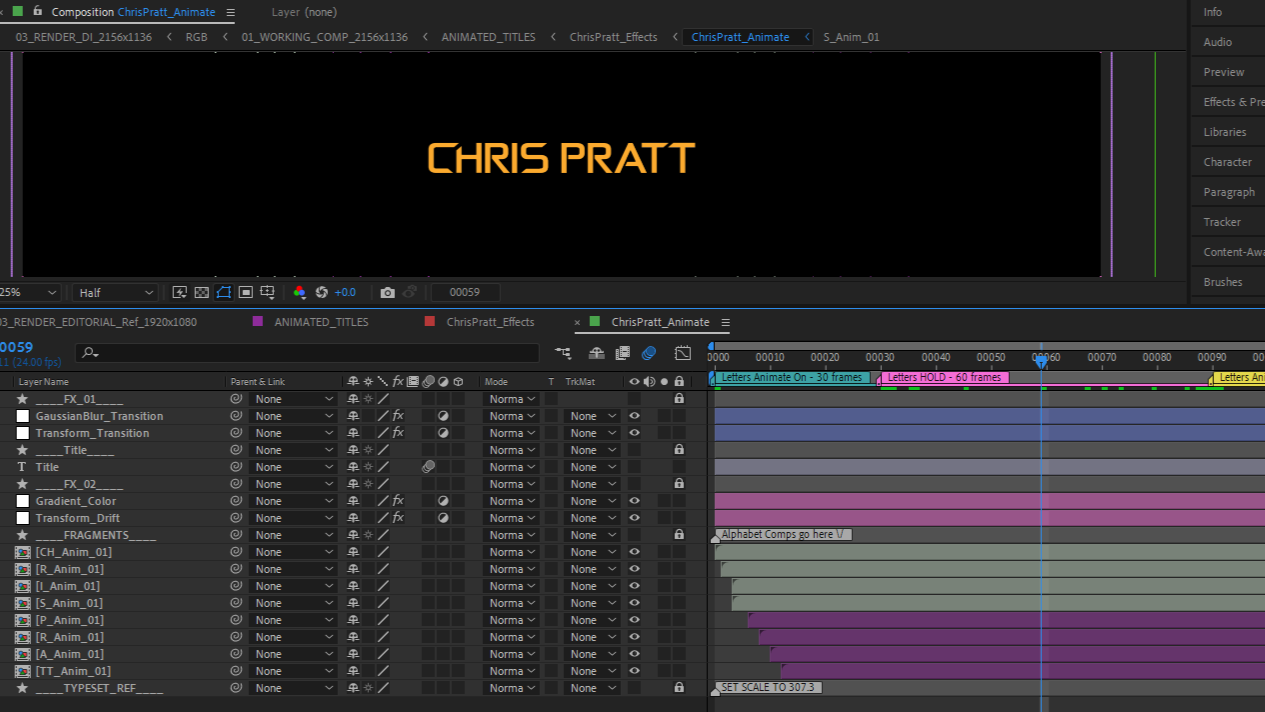Viewport: 1265px width, 712px height.
Task: Open the composition mini-flowchart icon
Action: pyautogui.click(x=563, y=353)
